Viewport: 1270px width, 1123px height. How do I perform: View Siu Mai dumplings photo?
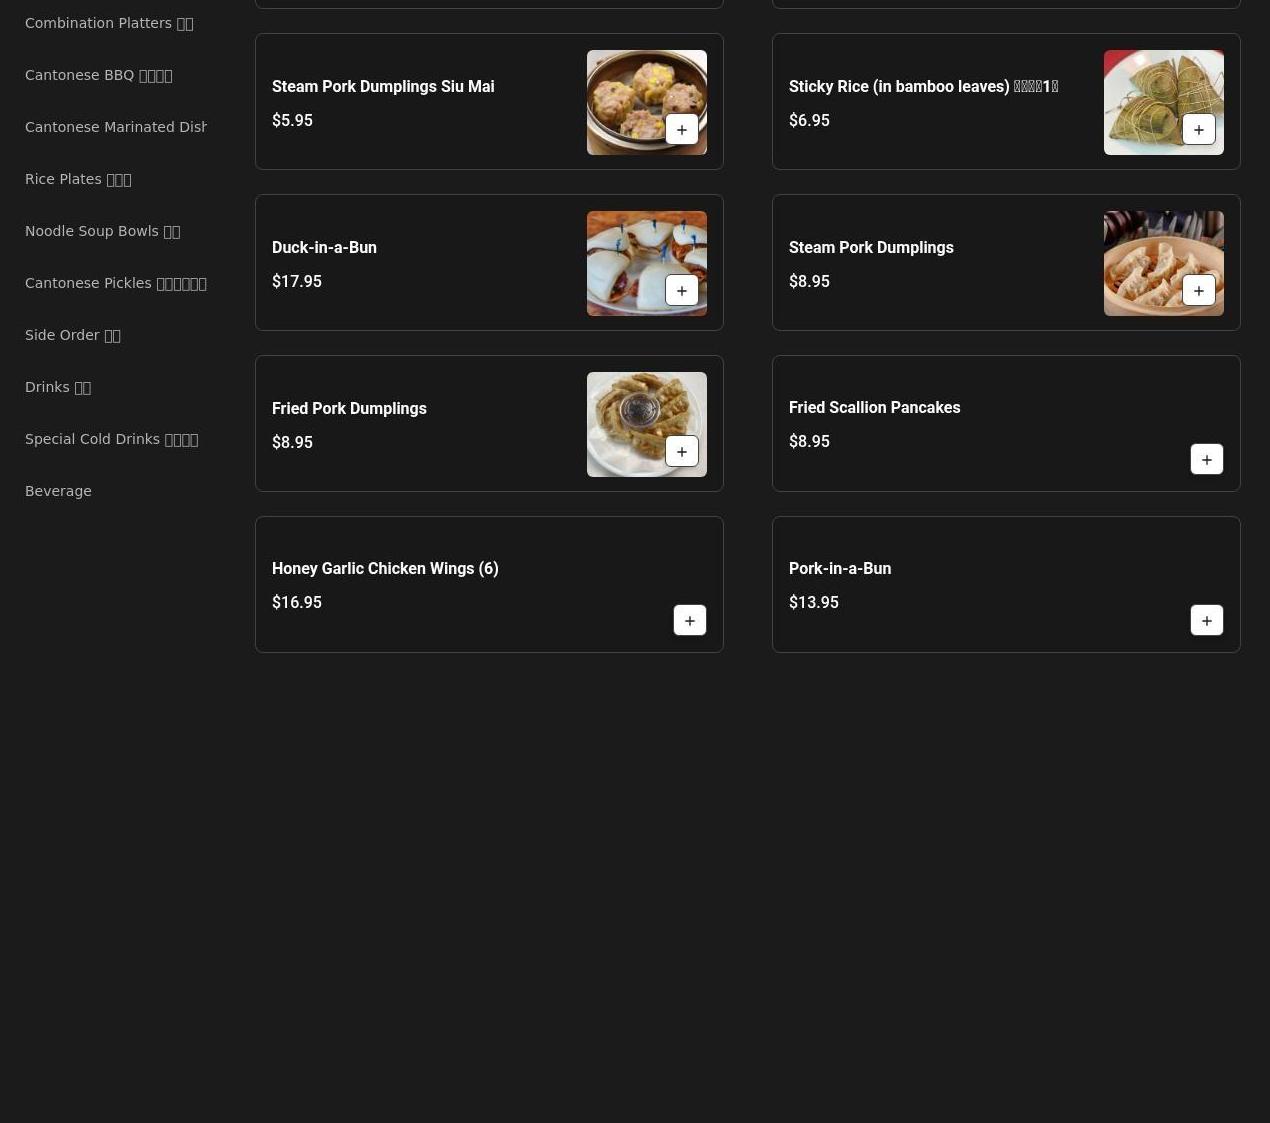[647, 102]
